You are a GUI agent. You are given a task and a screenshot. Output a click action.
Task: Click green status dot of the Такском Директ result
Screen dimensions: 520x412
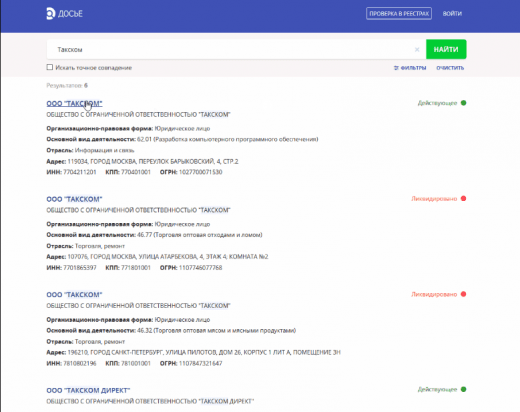(463, 389)
